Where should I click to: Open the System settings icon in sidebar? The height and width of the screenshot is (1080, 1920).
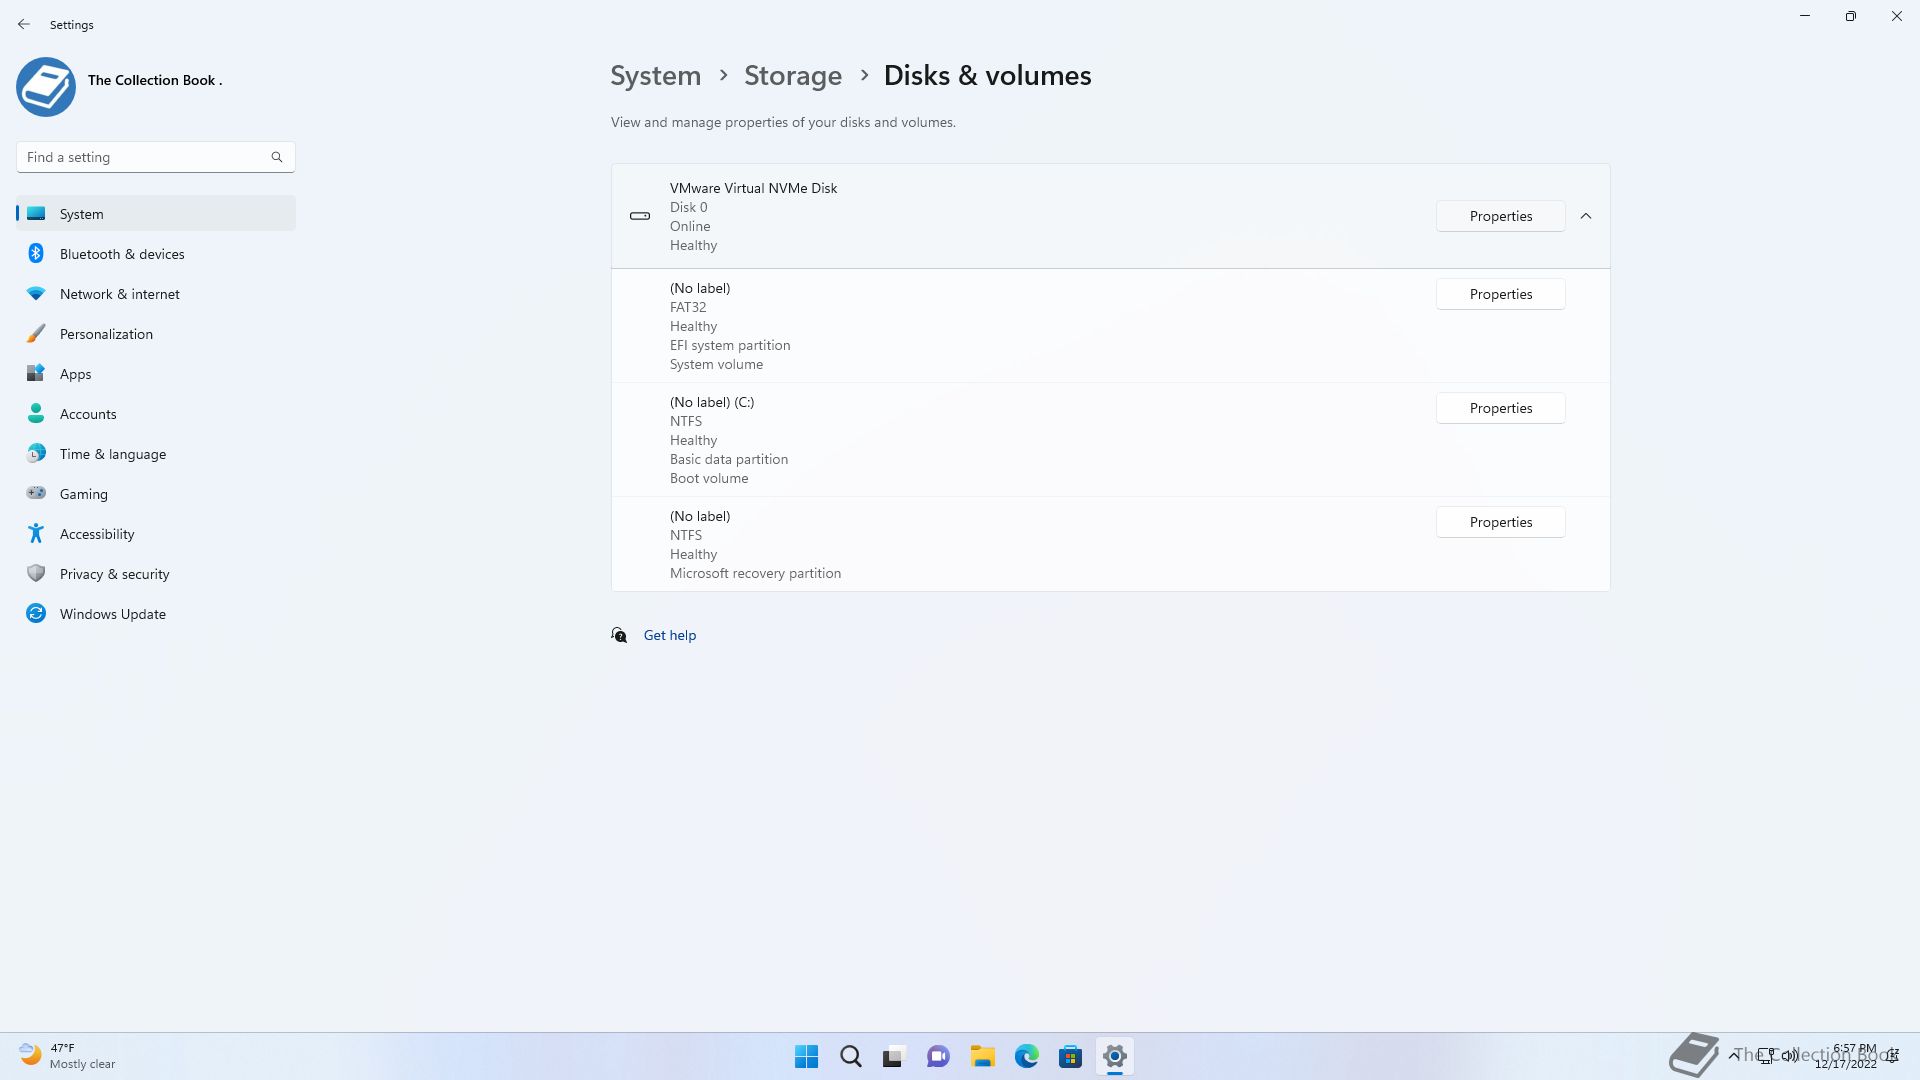click(36, 213)
